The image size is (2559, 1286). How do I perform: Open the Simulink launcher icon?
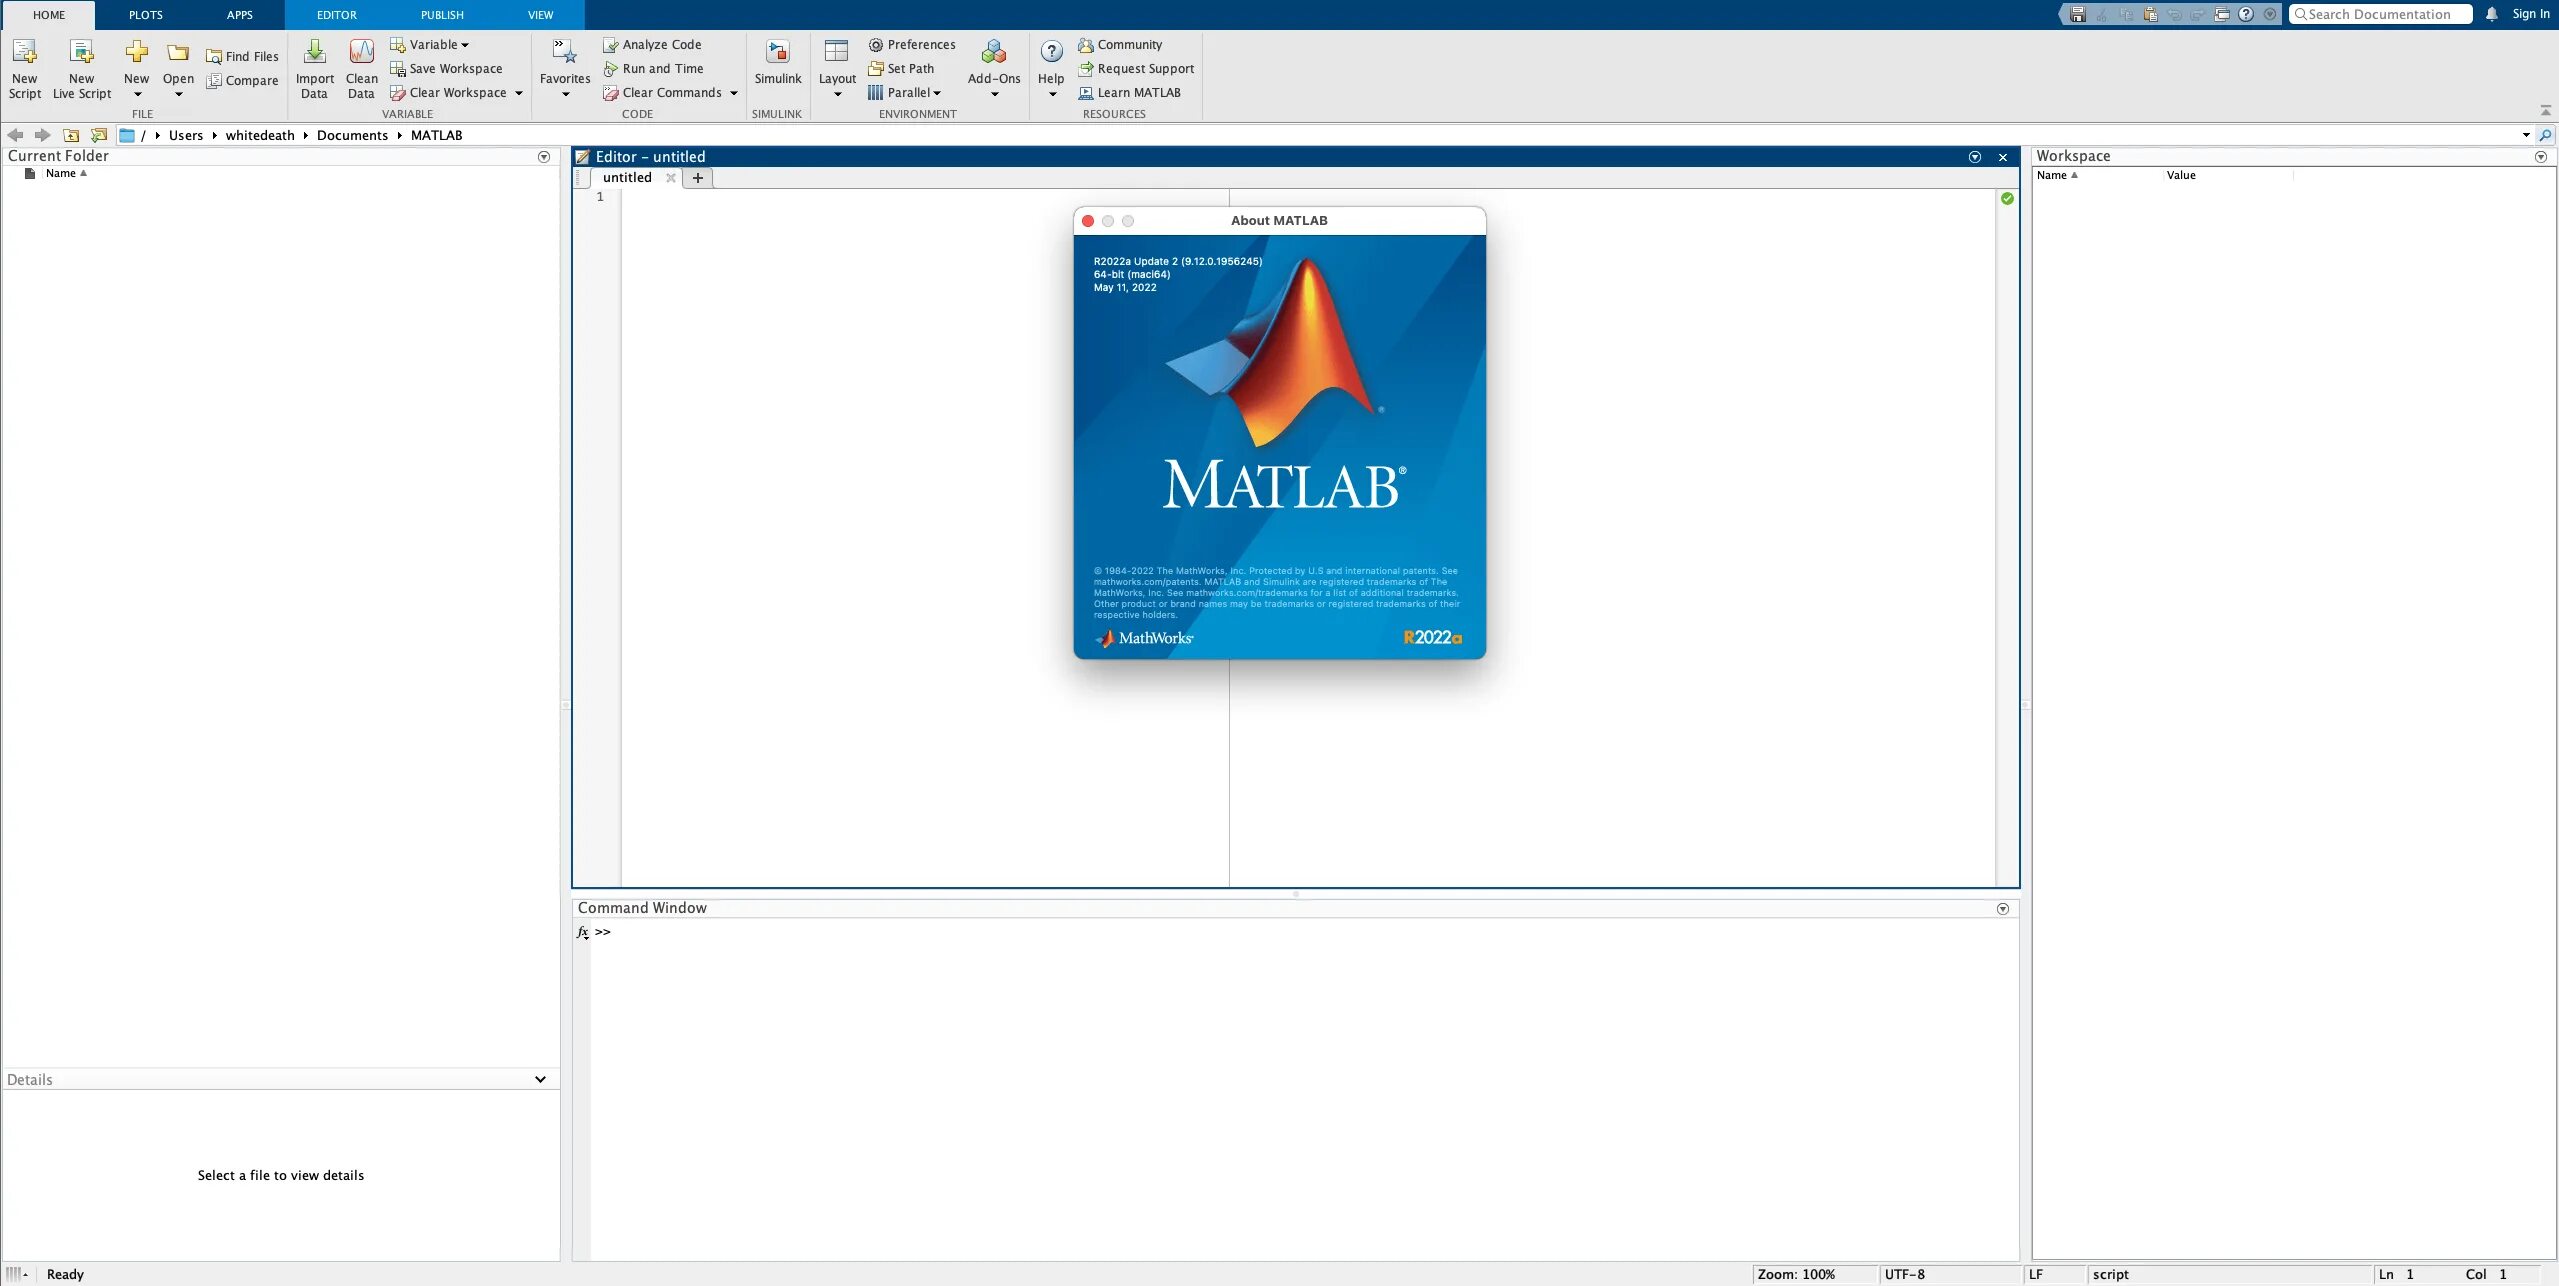[x=777, y=52]
